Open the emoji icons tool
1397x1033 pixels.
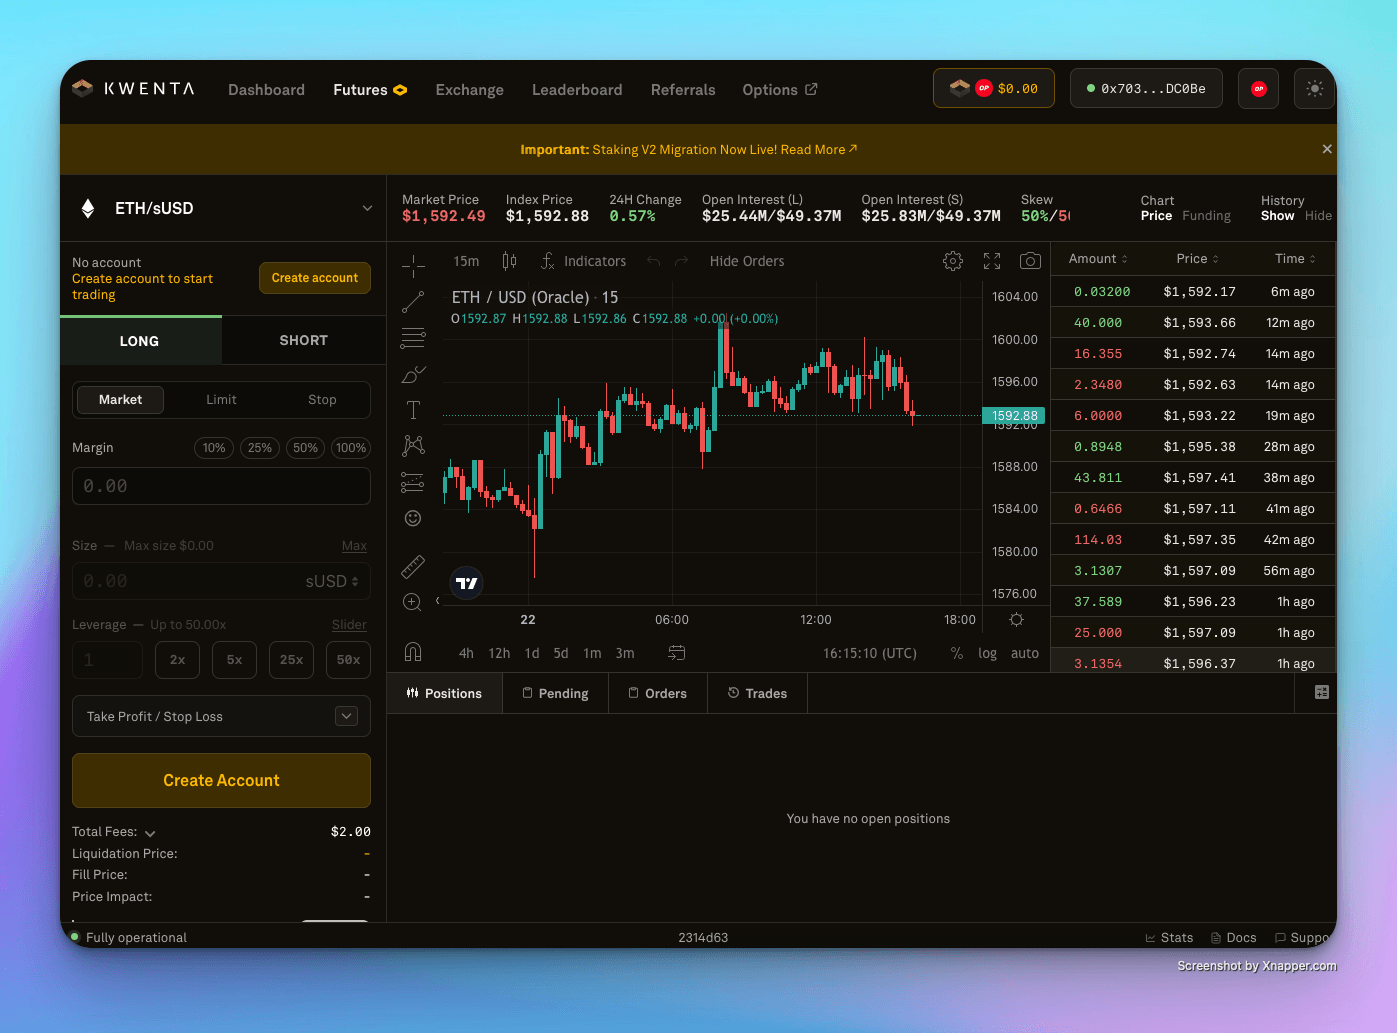(413, 518)
